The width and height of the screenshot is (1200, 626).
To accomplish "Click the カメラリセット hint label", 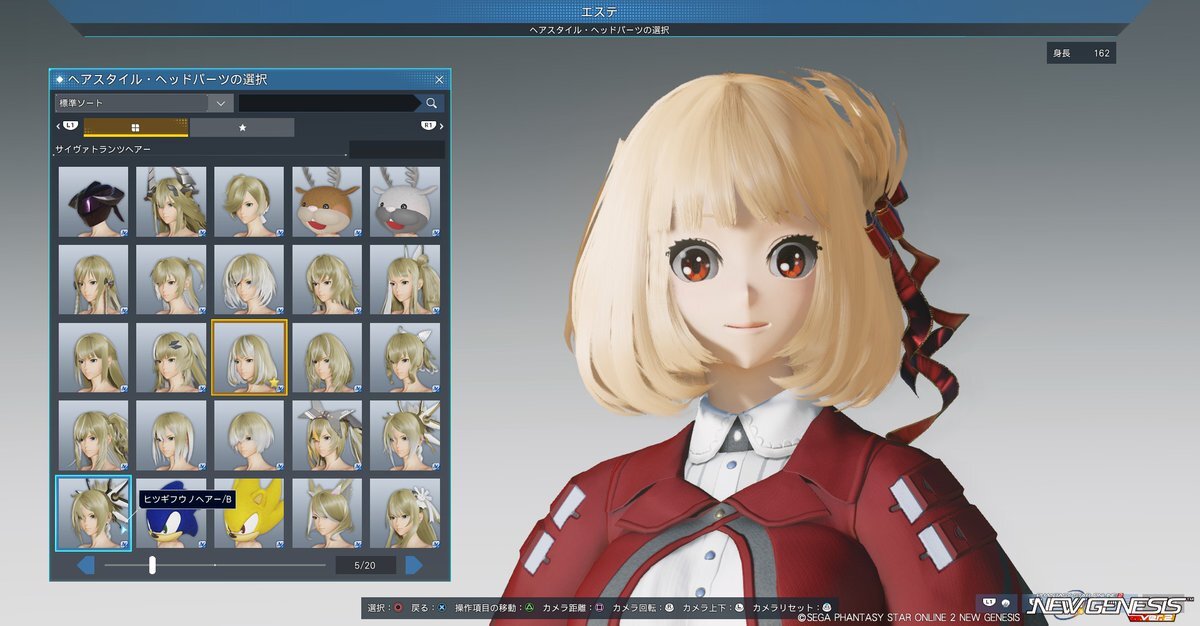I will pyautogui.click(x=785, y=607).
